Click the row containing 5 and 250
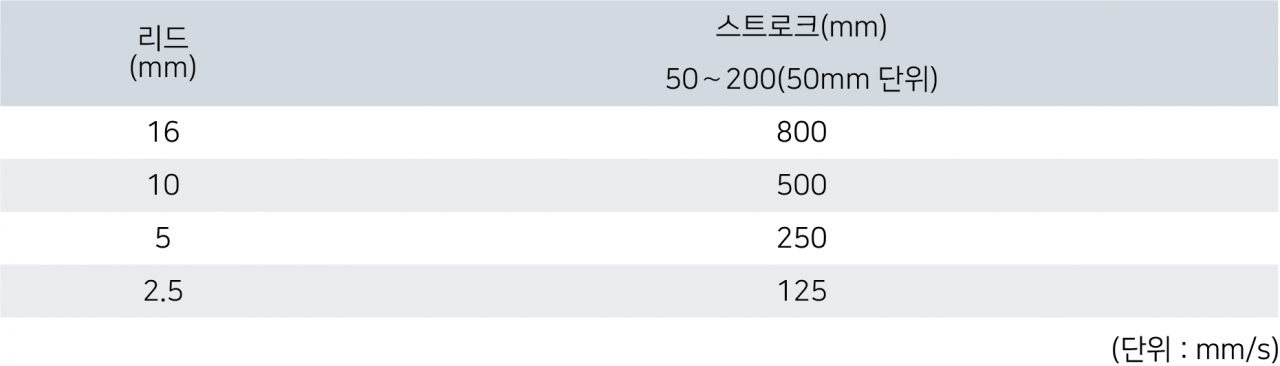The height and width of the screenshot is (366, 1280). pos(640,238)
